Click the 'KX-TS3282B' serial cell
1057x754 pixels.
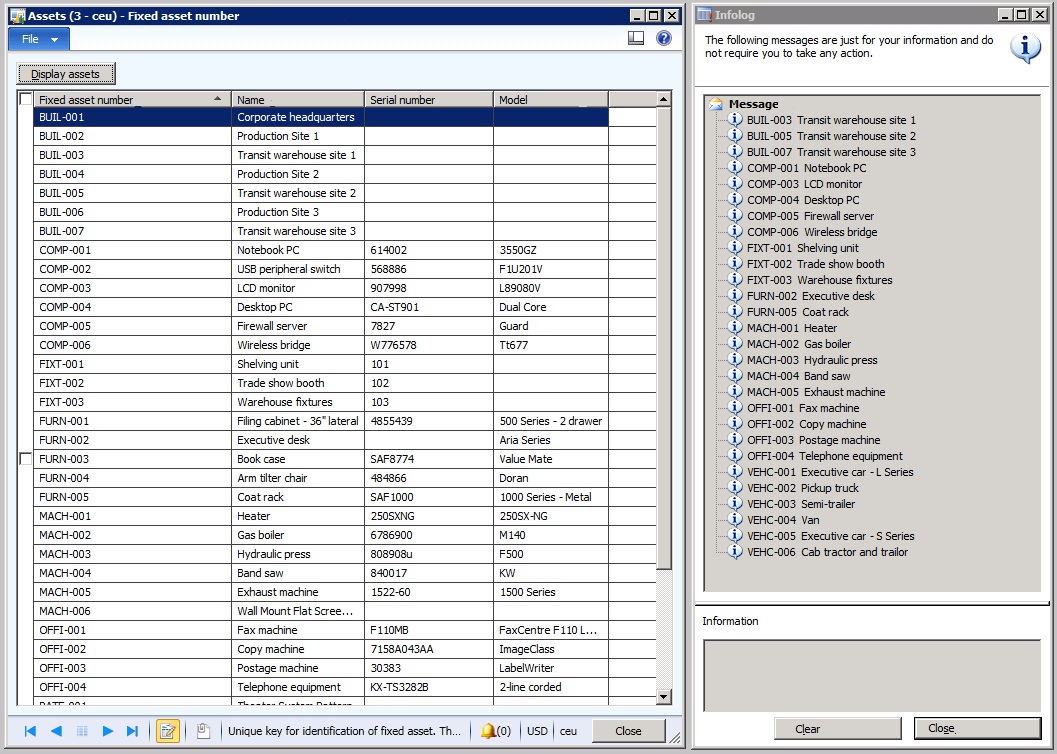click(x=429, y=687)
